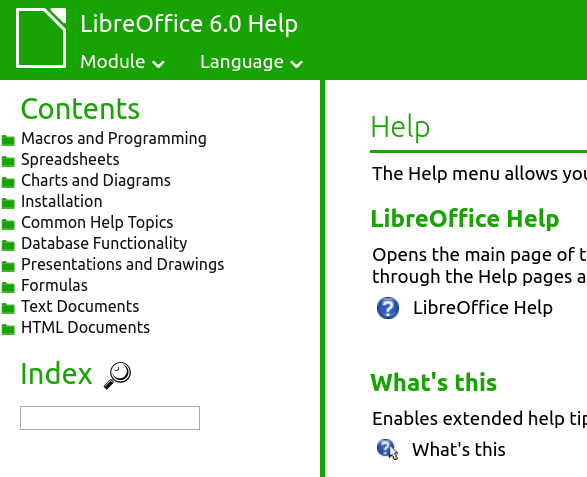Click the LibreOffice Help green heading link
This screenshot has width=587, height=477.
coord(465,219)
